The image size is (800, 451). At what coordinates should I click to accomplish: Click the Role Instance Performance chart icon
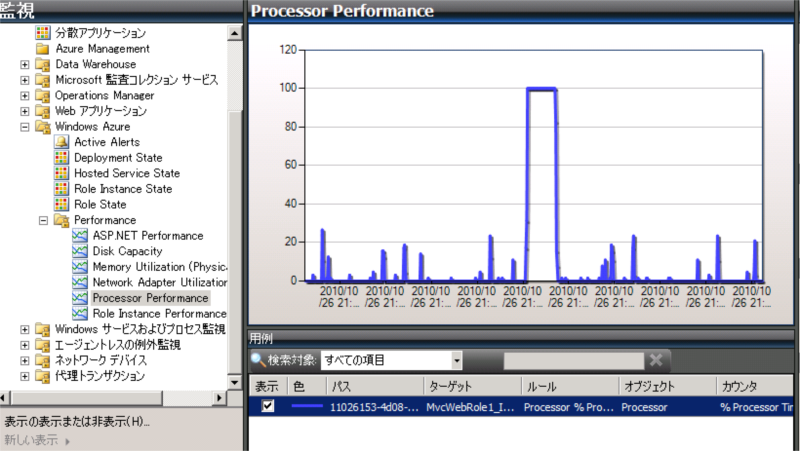80,313
